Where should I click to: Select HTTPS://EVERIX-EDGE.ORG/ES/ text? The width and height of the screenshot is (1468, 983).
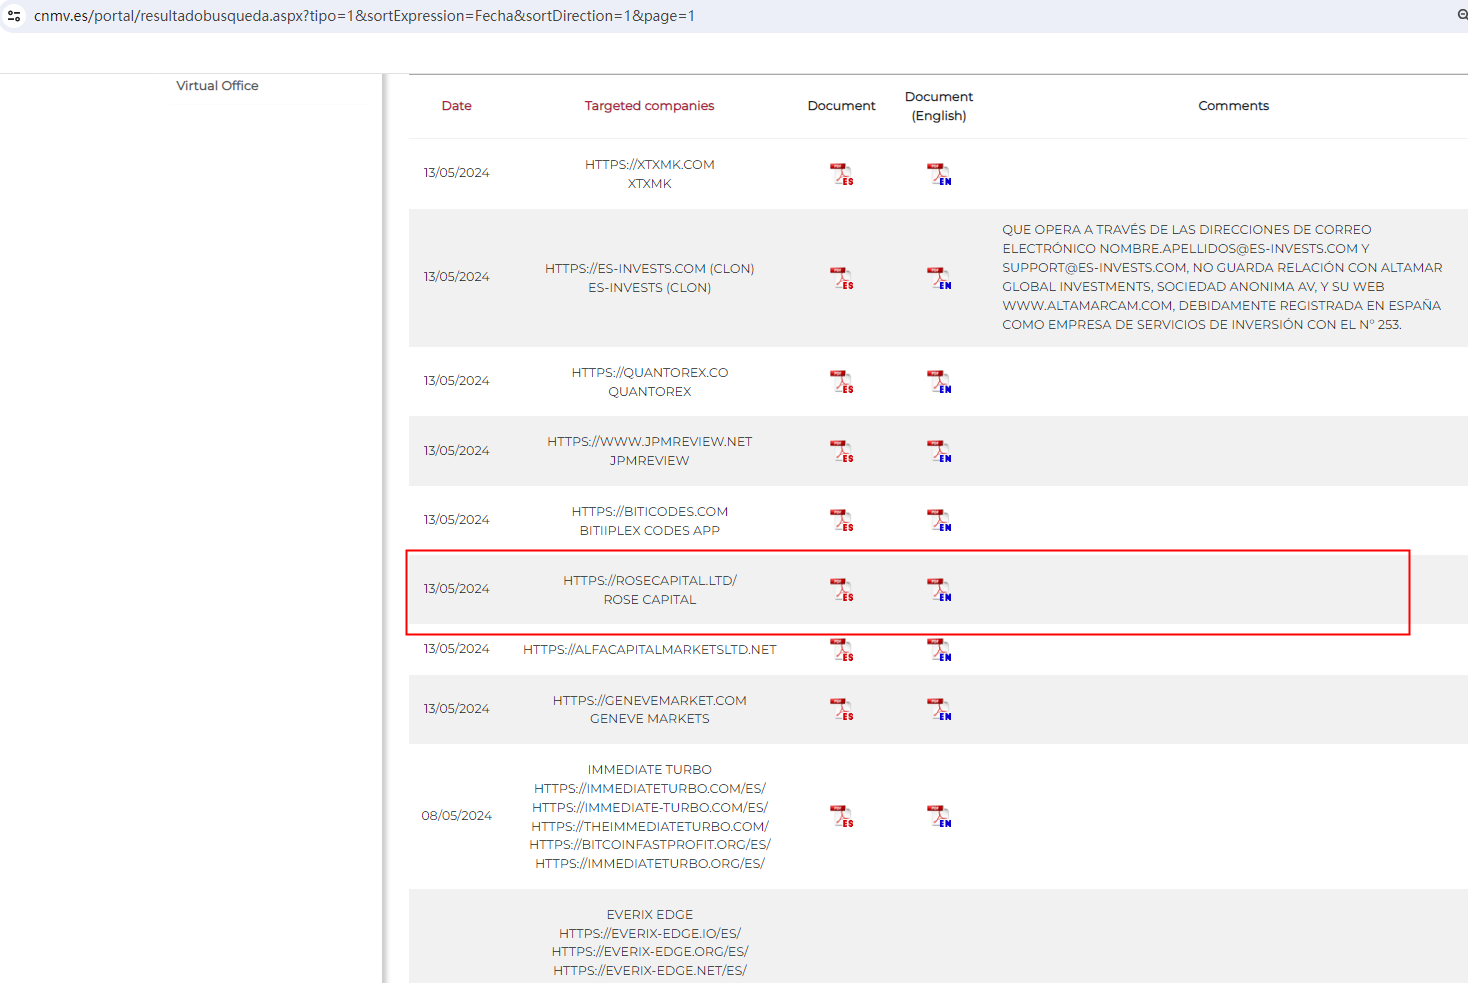pos(650,952)
